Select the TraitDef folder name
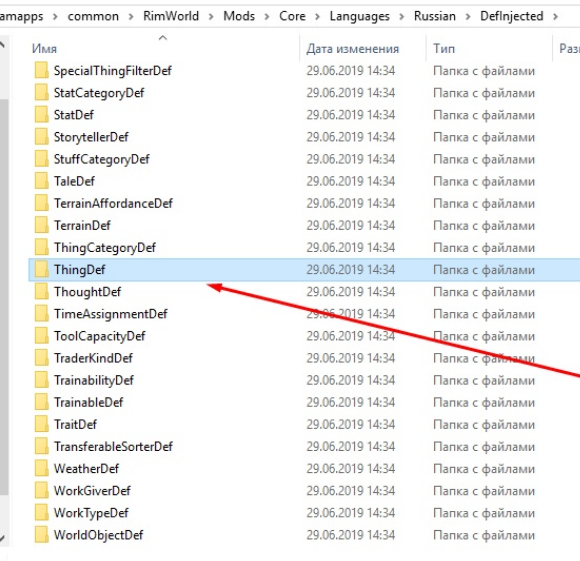Screen dimensions: 580x561 tap(75, 424)
